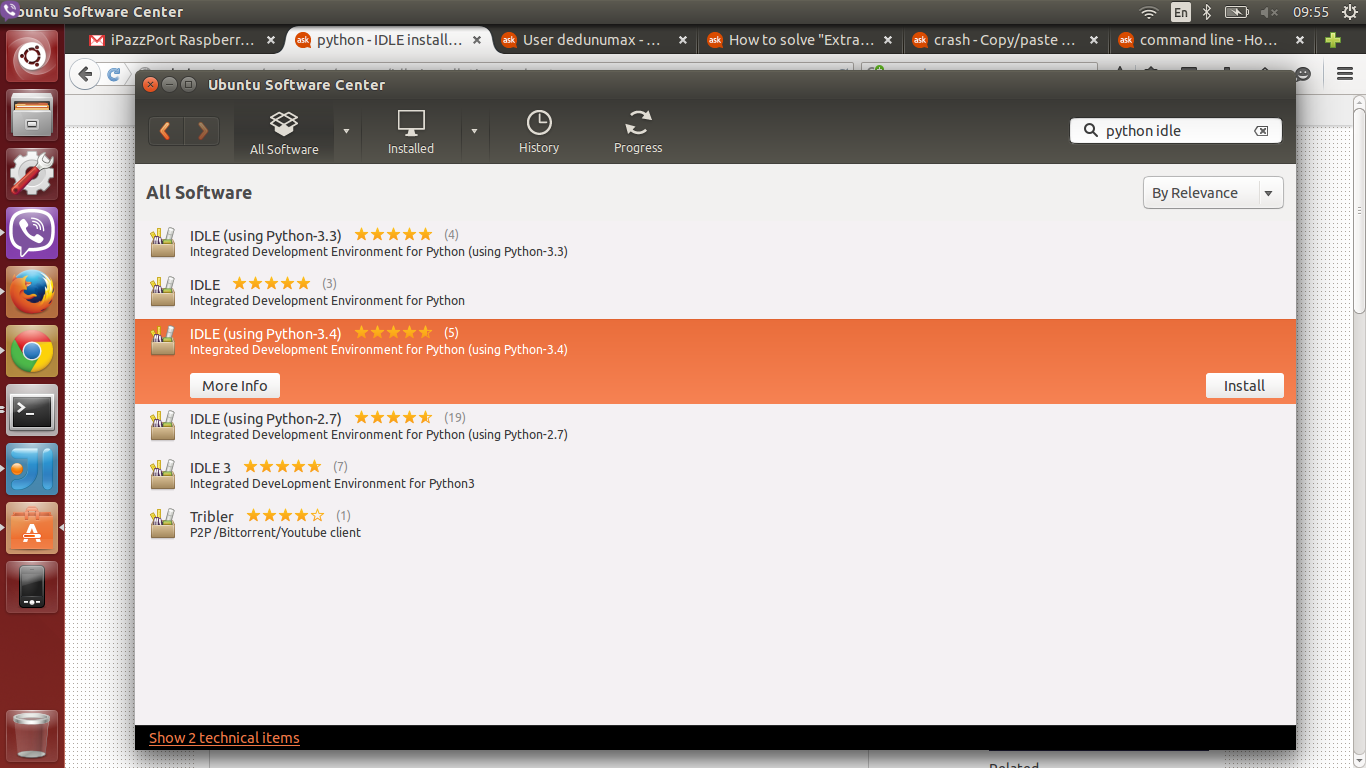Click the search field containing 'python idle'
The height and width of the screenshot is (768, 1366).
(1176, 131)
